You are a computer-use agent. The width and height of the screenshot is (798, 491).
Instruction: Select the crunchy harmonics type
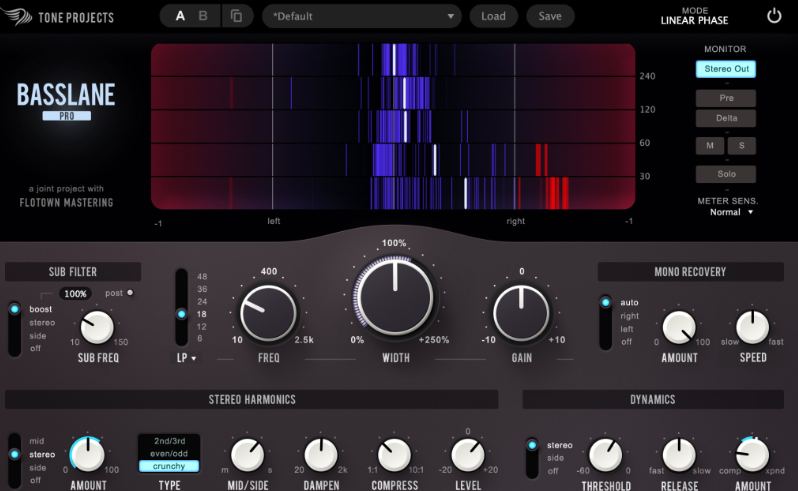tap(169, 466)
